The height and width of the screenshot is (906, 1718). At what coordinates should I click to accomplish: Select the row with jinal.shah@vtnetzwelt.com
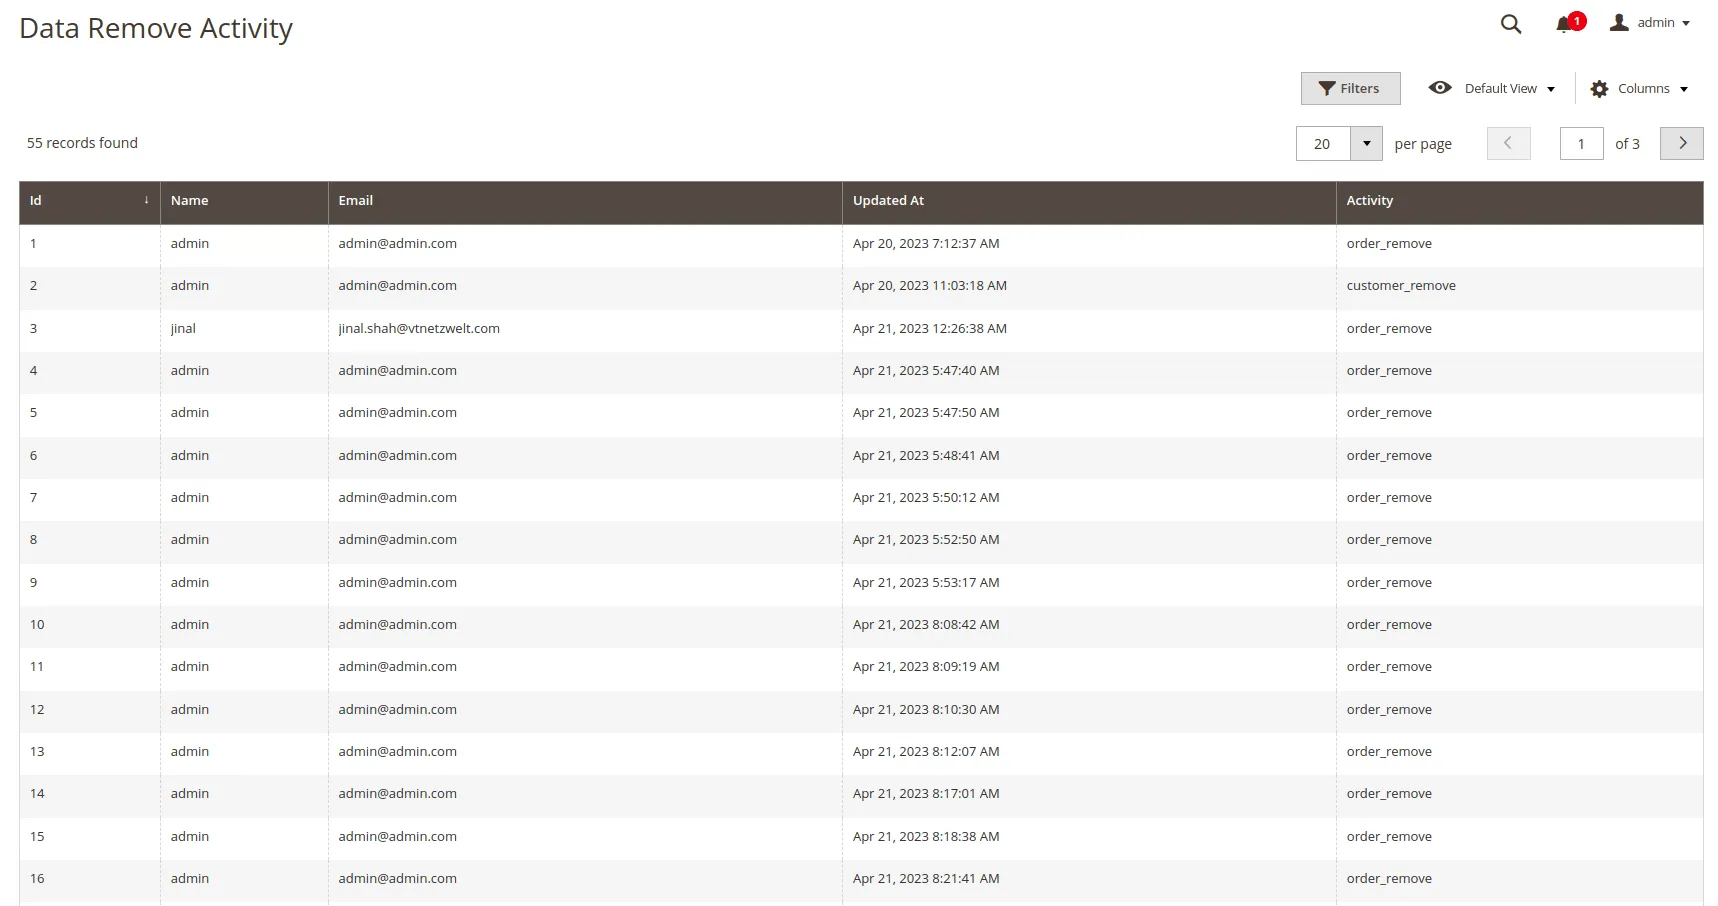click(419, 329)
